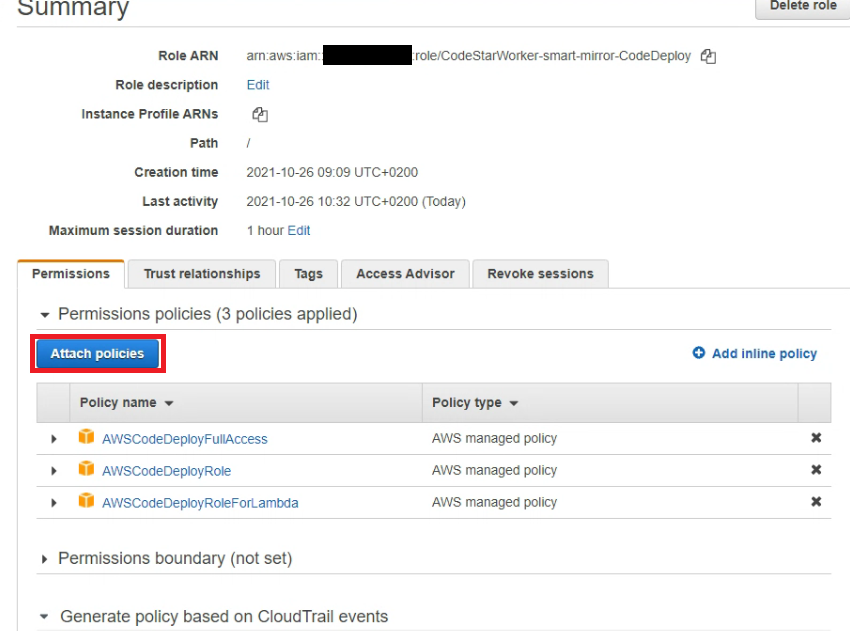Click the policy type cell for AWSCodeDeployRole
Viewport: 850px width, 631px height.
coord(494,470)
